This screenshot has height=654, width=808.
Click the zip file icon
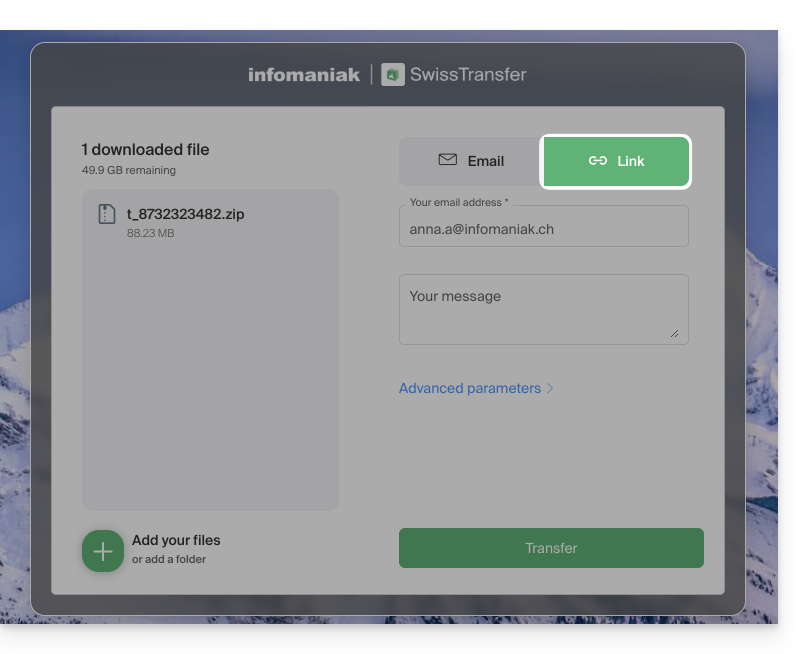[x=107, y=213]
